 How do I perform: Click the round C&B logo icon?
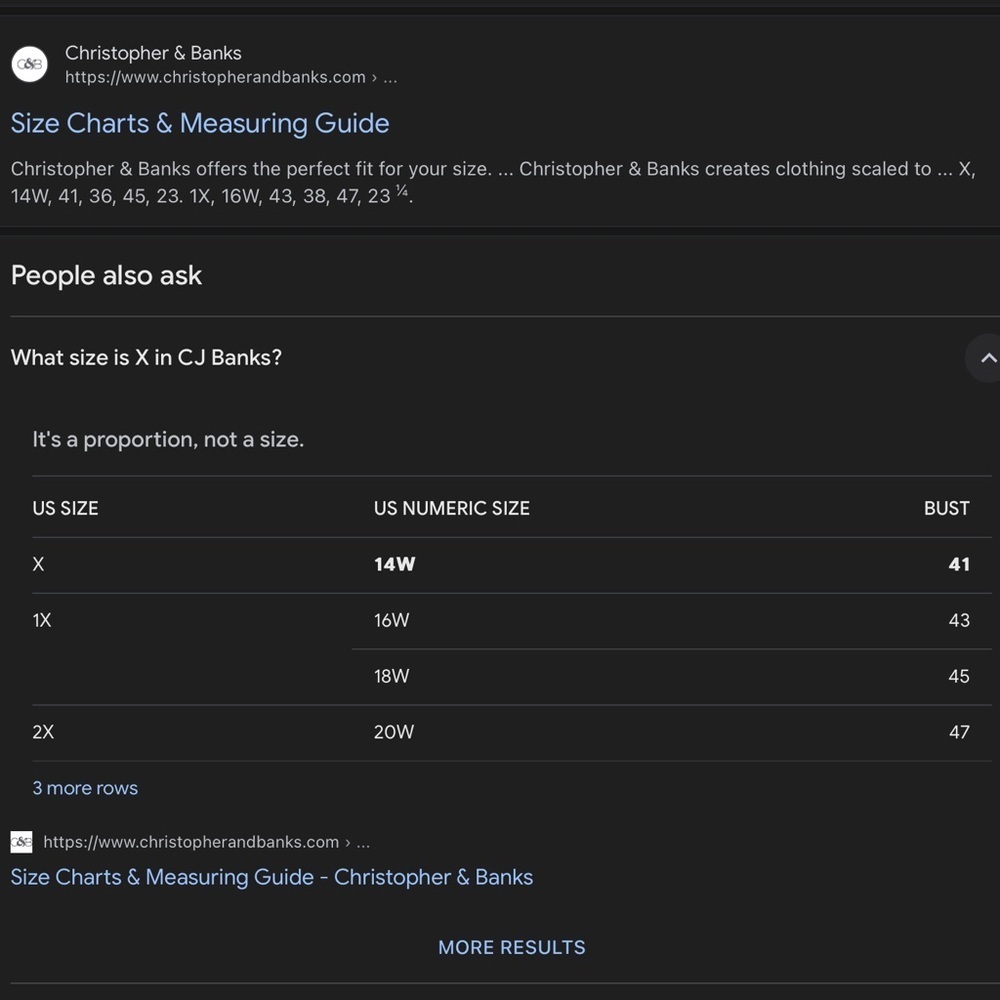click(29, 64)
